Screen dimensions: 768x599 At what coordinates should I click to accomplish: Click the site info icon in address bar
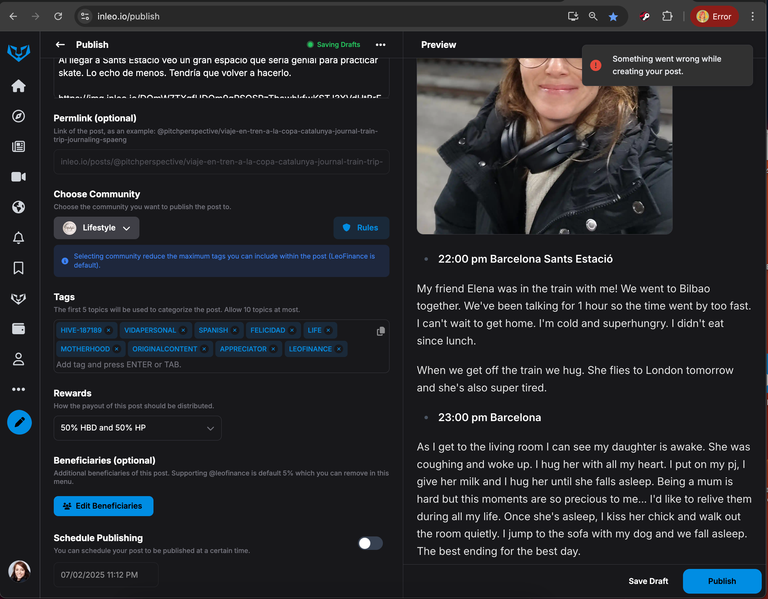click(x=85, y=16)
